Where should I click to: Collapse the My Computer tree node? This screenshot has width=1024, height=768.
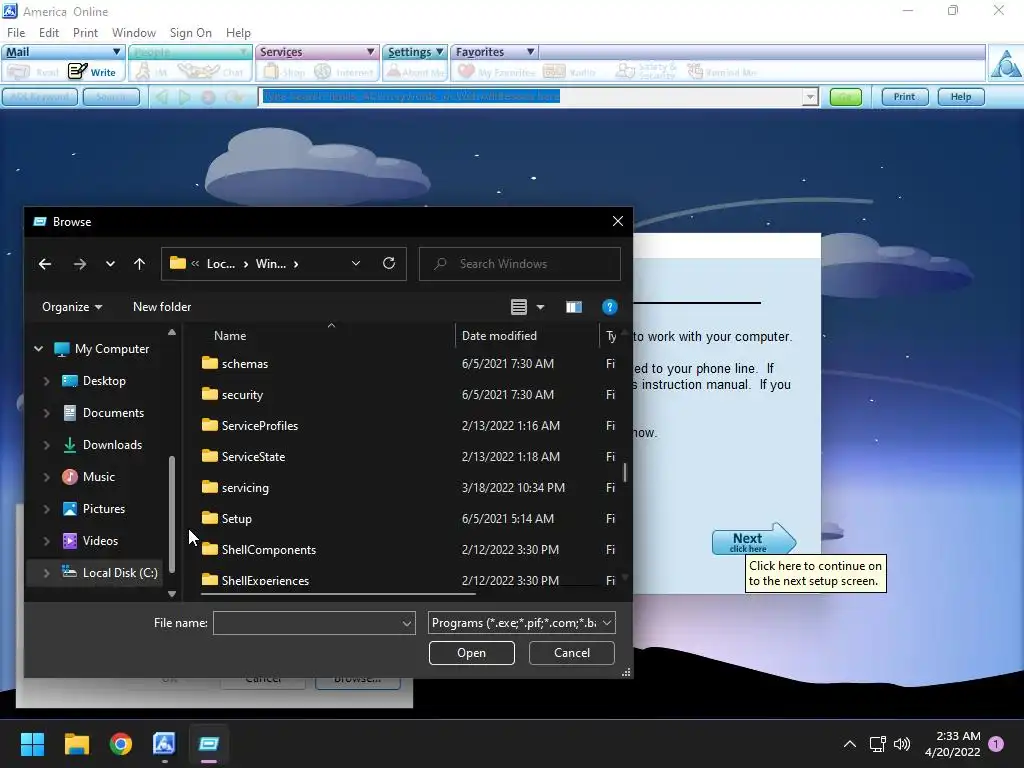tap(39, 349)
